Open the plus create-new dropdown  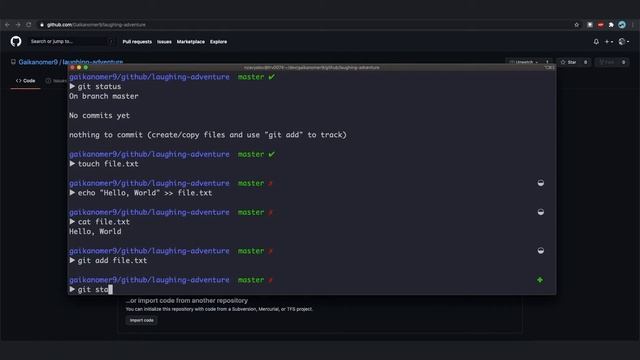click(x=609, y=42)
